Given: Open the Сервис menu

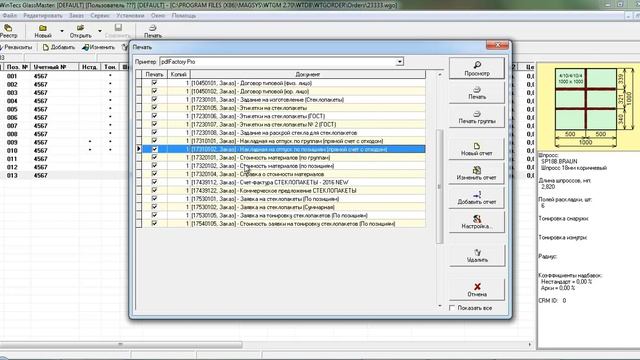Looking at the screenshot, I should click(x=100, y=16).
